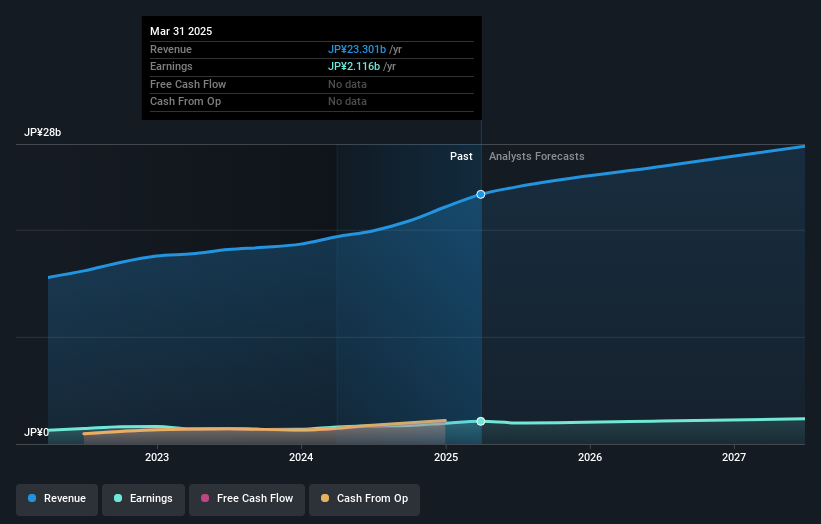
Task: Click the orange Cash From Op legend dot
Action: 325,498
